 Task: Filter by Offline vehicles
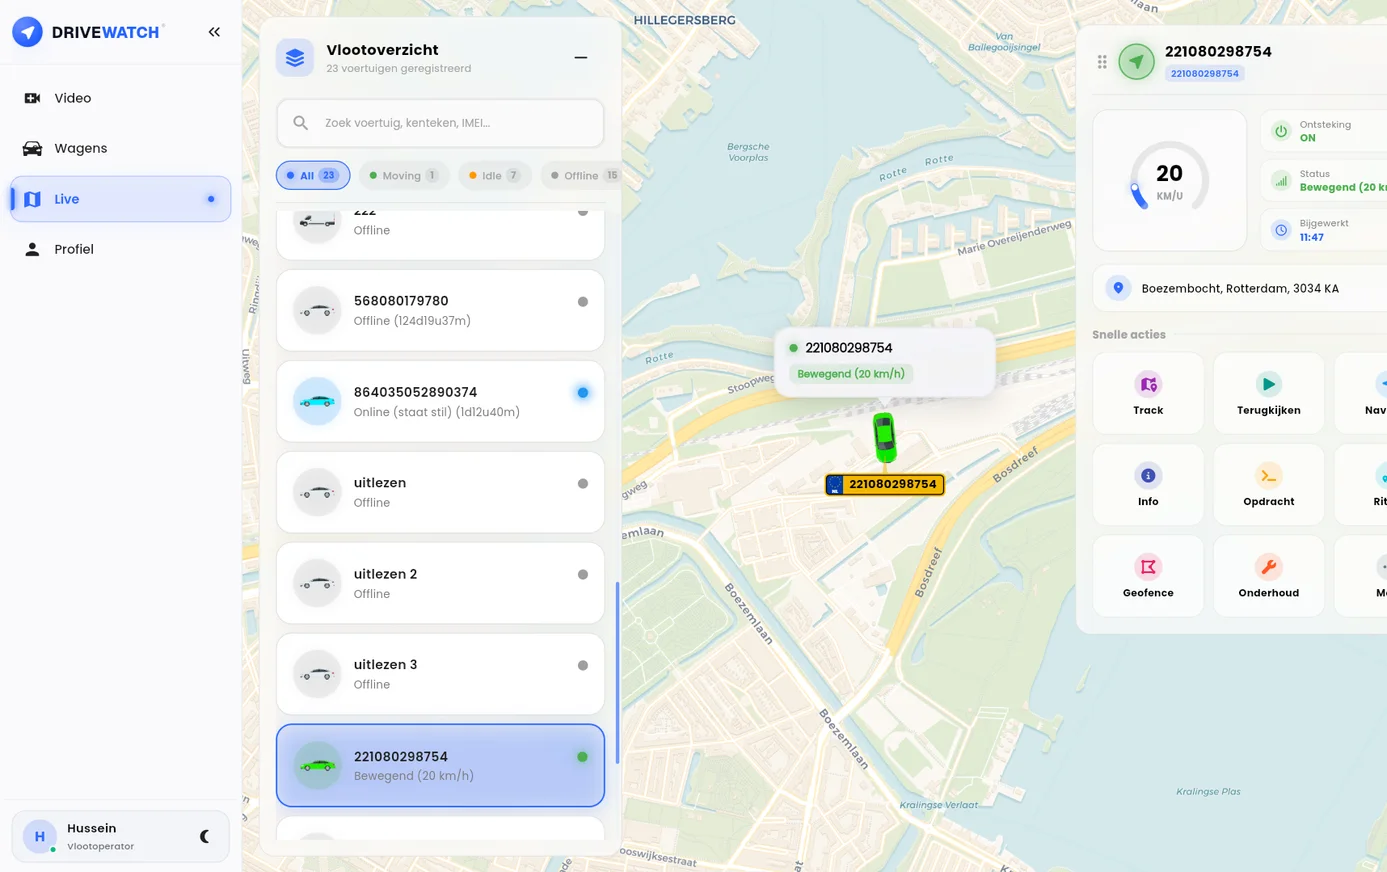point(584,175)
